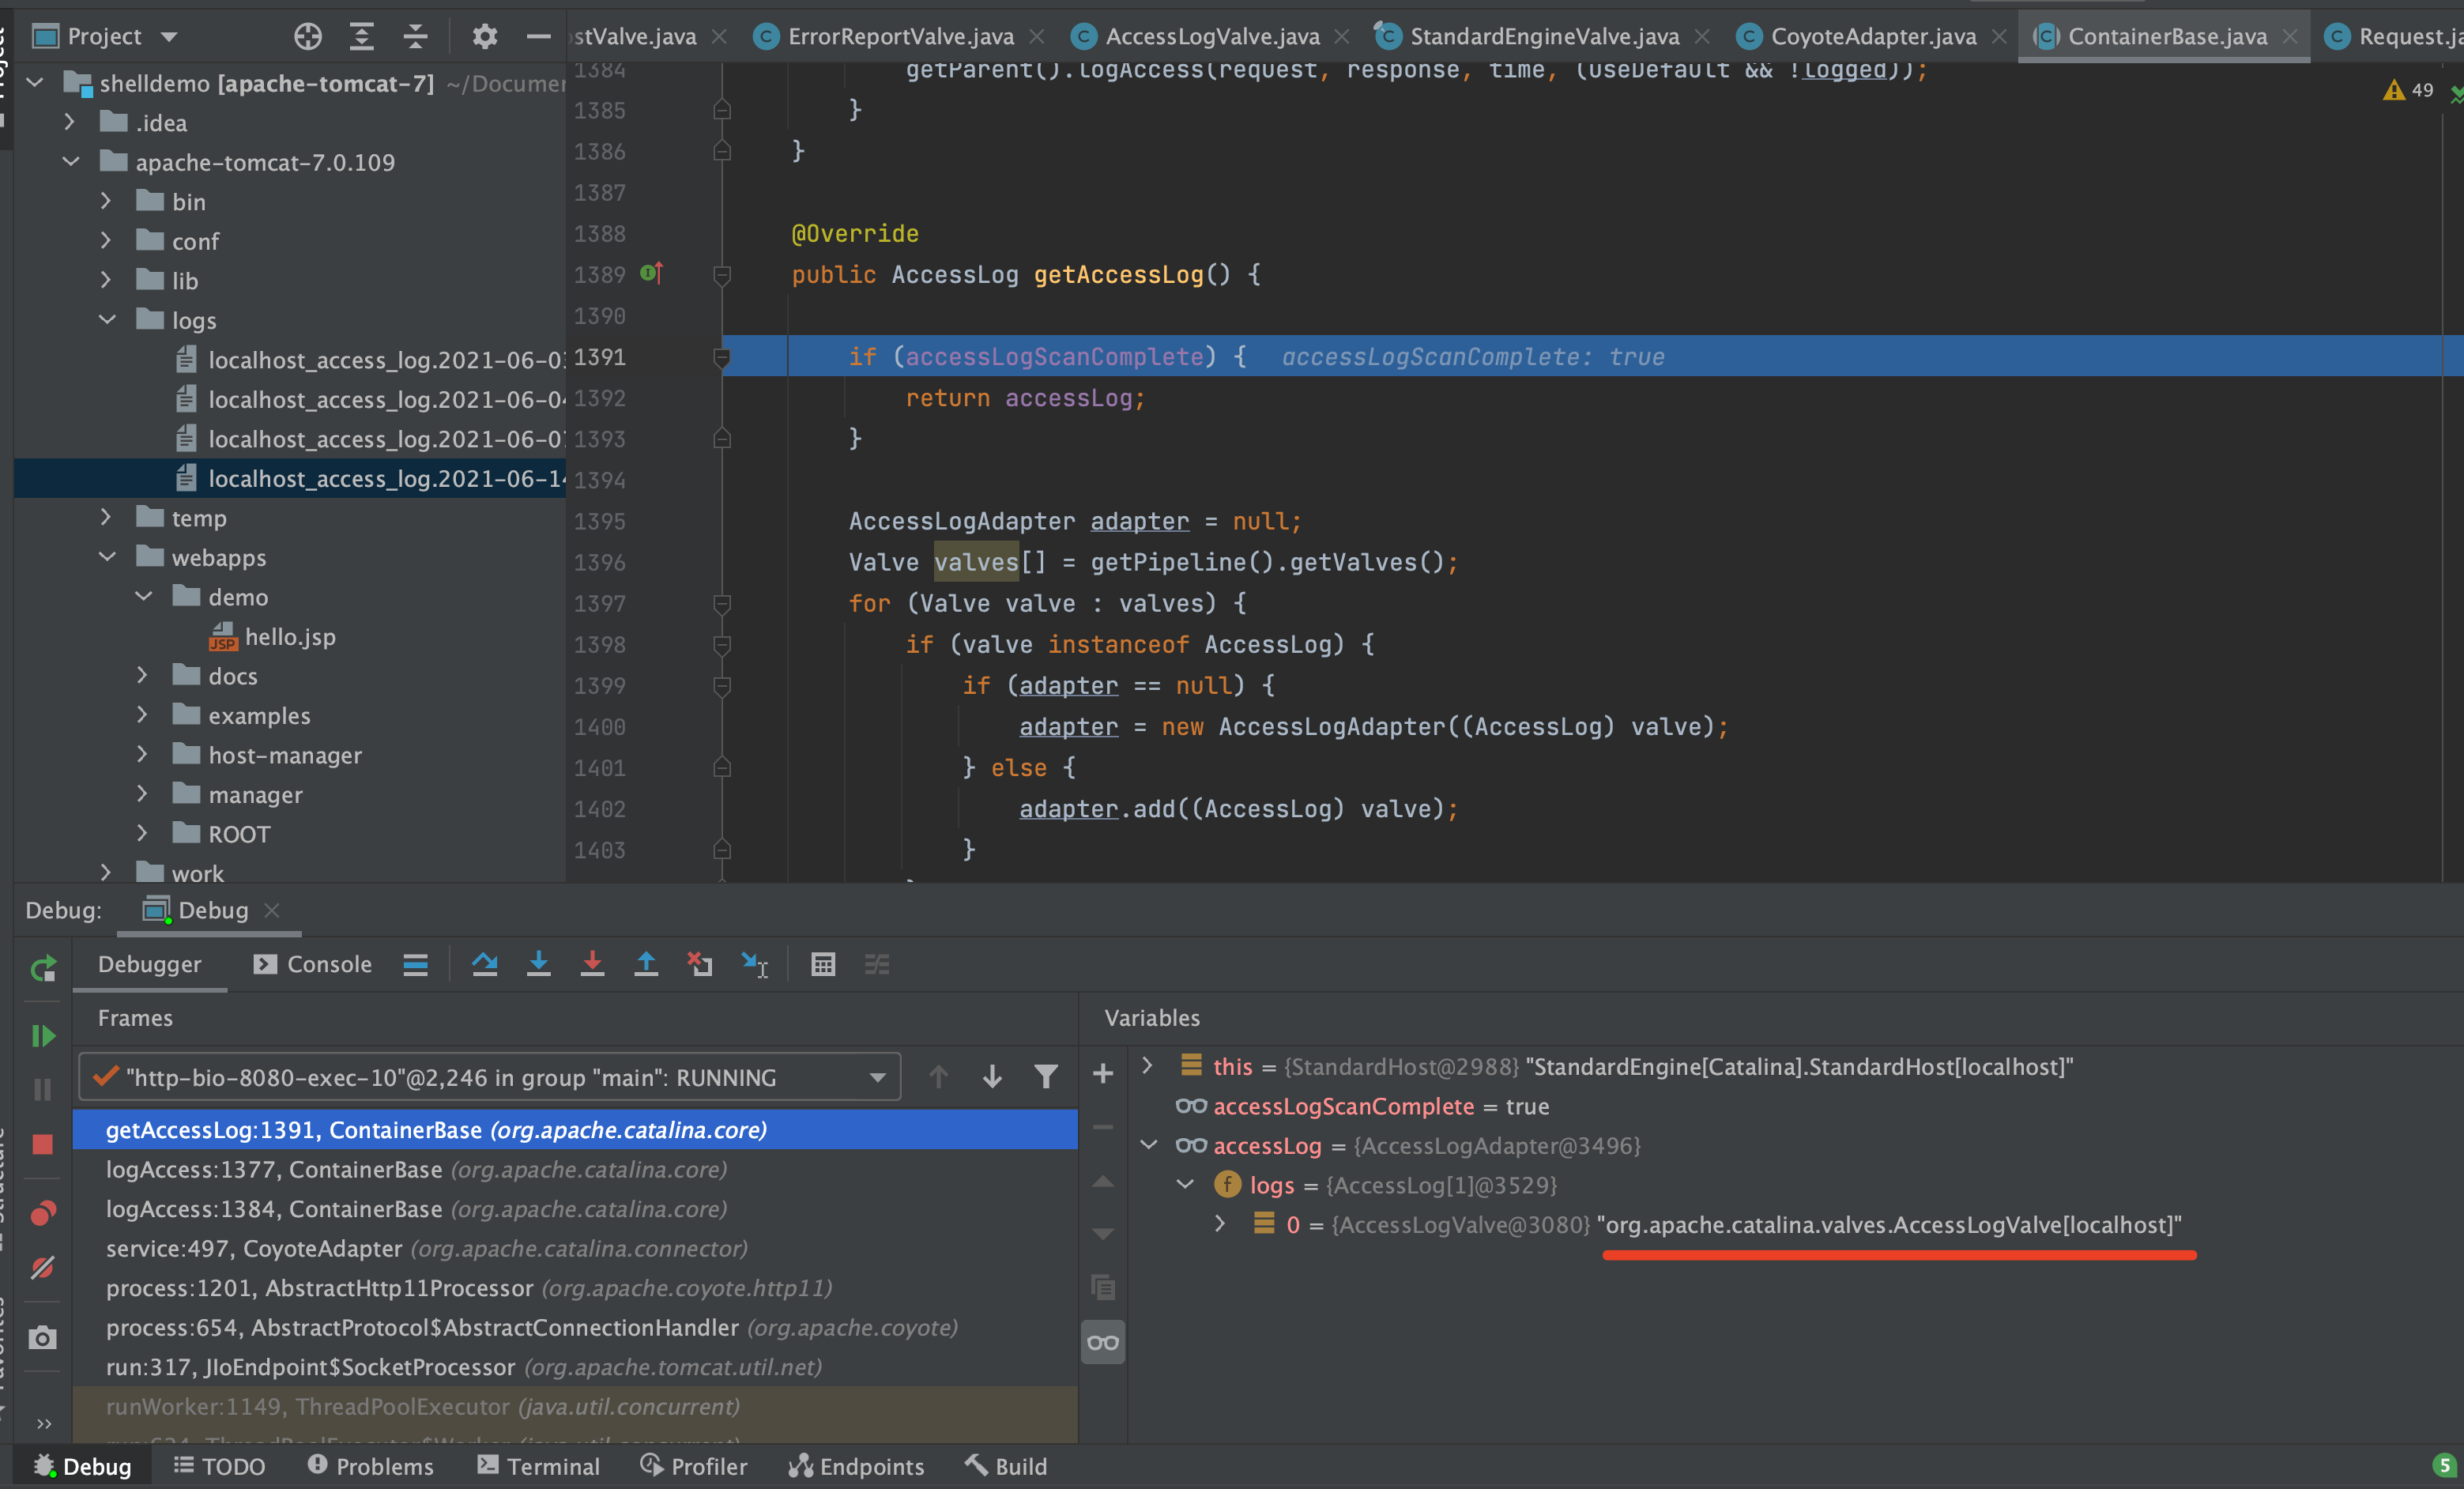Resume program with green play icon
This screenshot has height=1489, width=2464.
pyautogui.click(x=43, y=1035)
